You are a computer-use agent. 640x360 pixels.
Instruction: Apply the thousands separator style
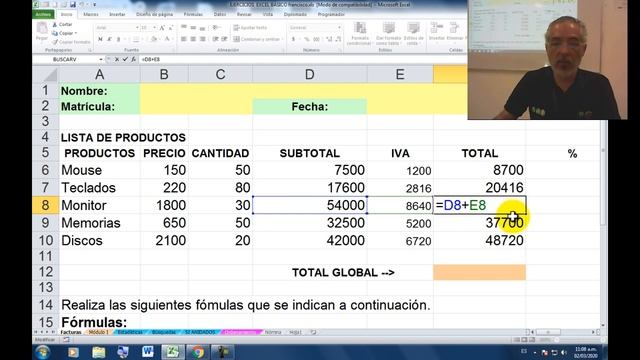(x=316, y=39)
